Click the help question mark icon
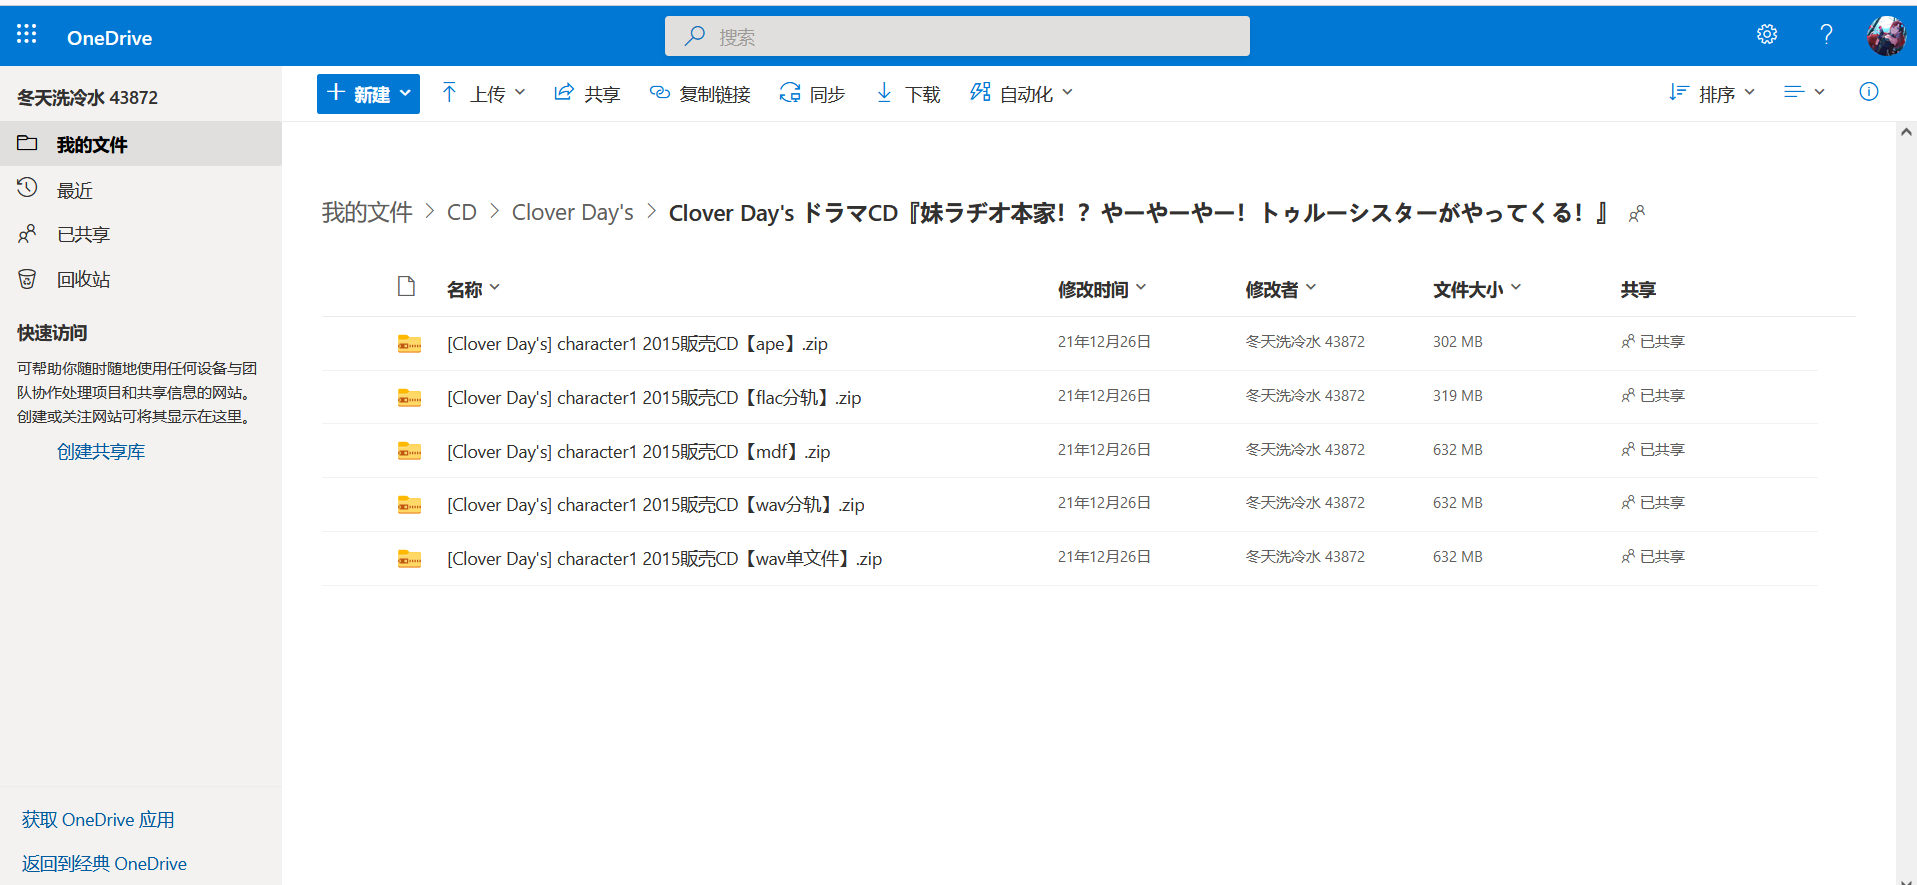This screenshot has height=885, width=1917. pos(1826,35)
